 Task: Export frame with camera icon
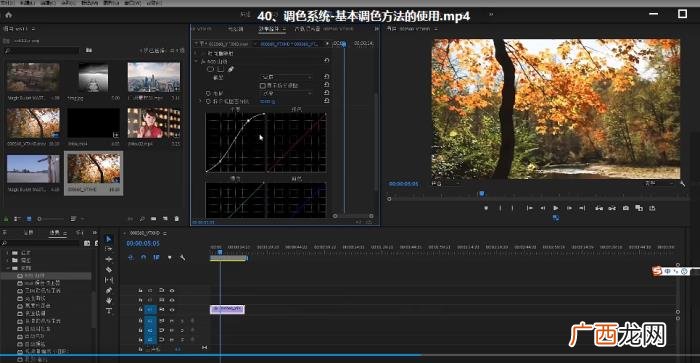click(626, 208)
